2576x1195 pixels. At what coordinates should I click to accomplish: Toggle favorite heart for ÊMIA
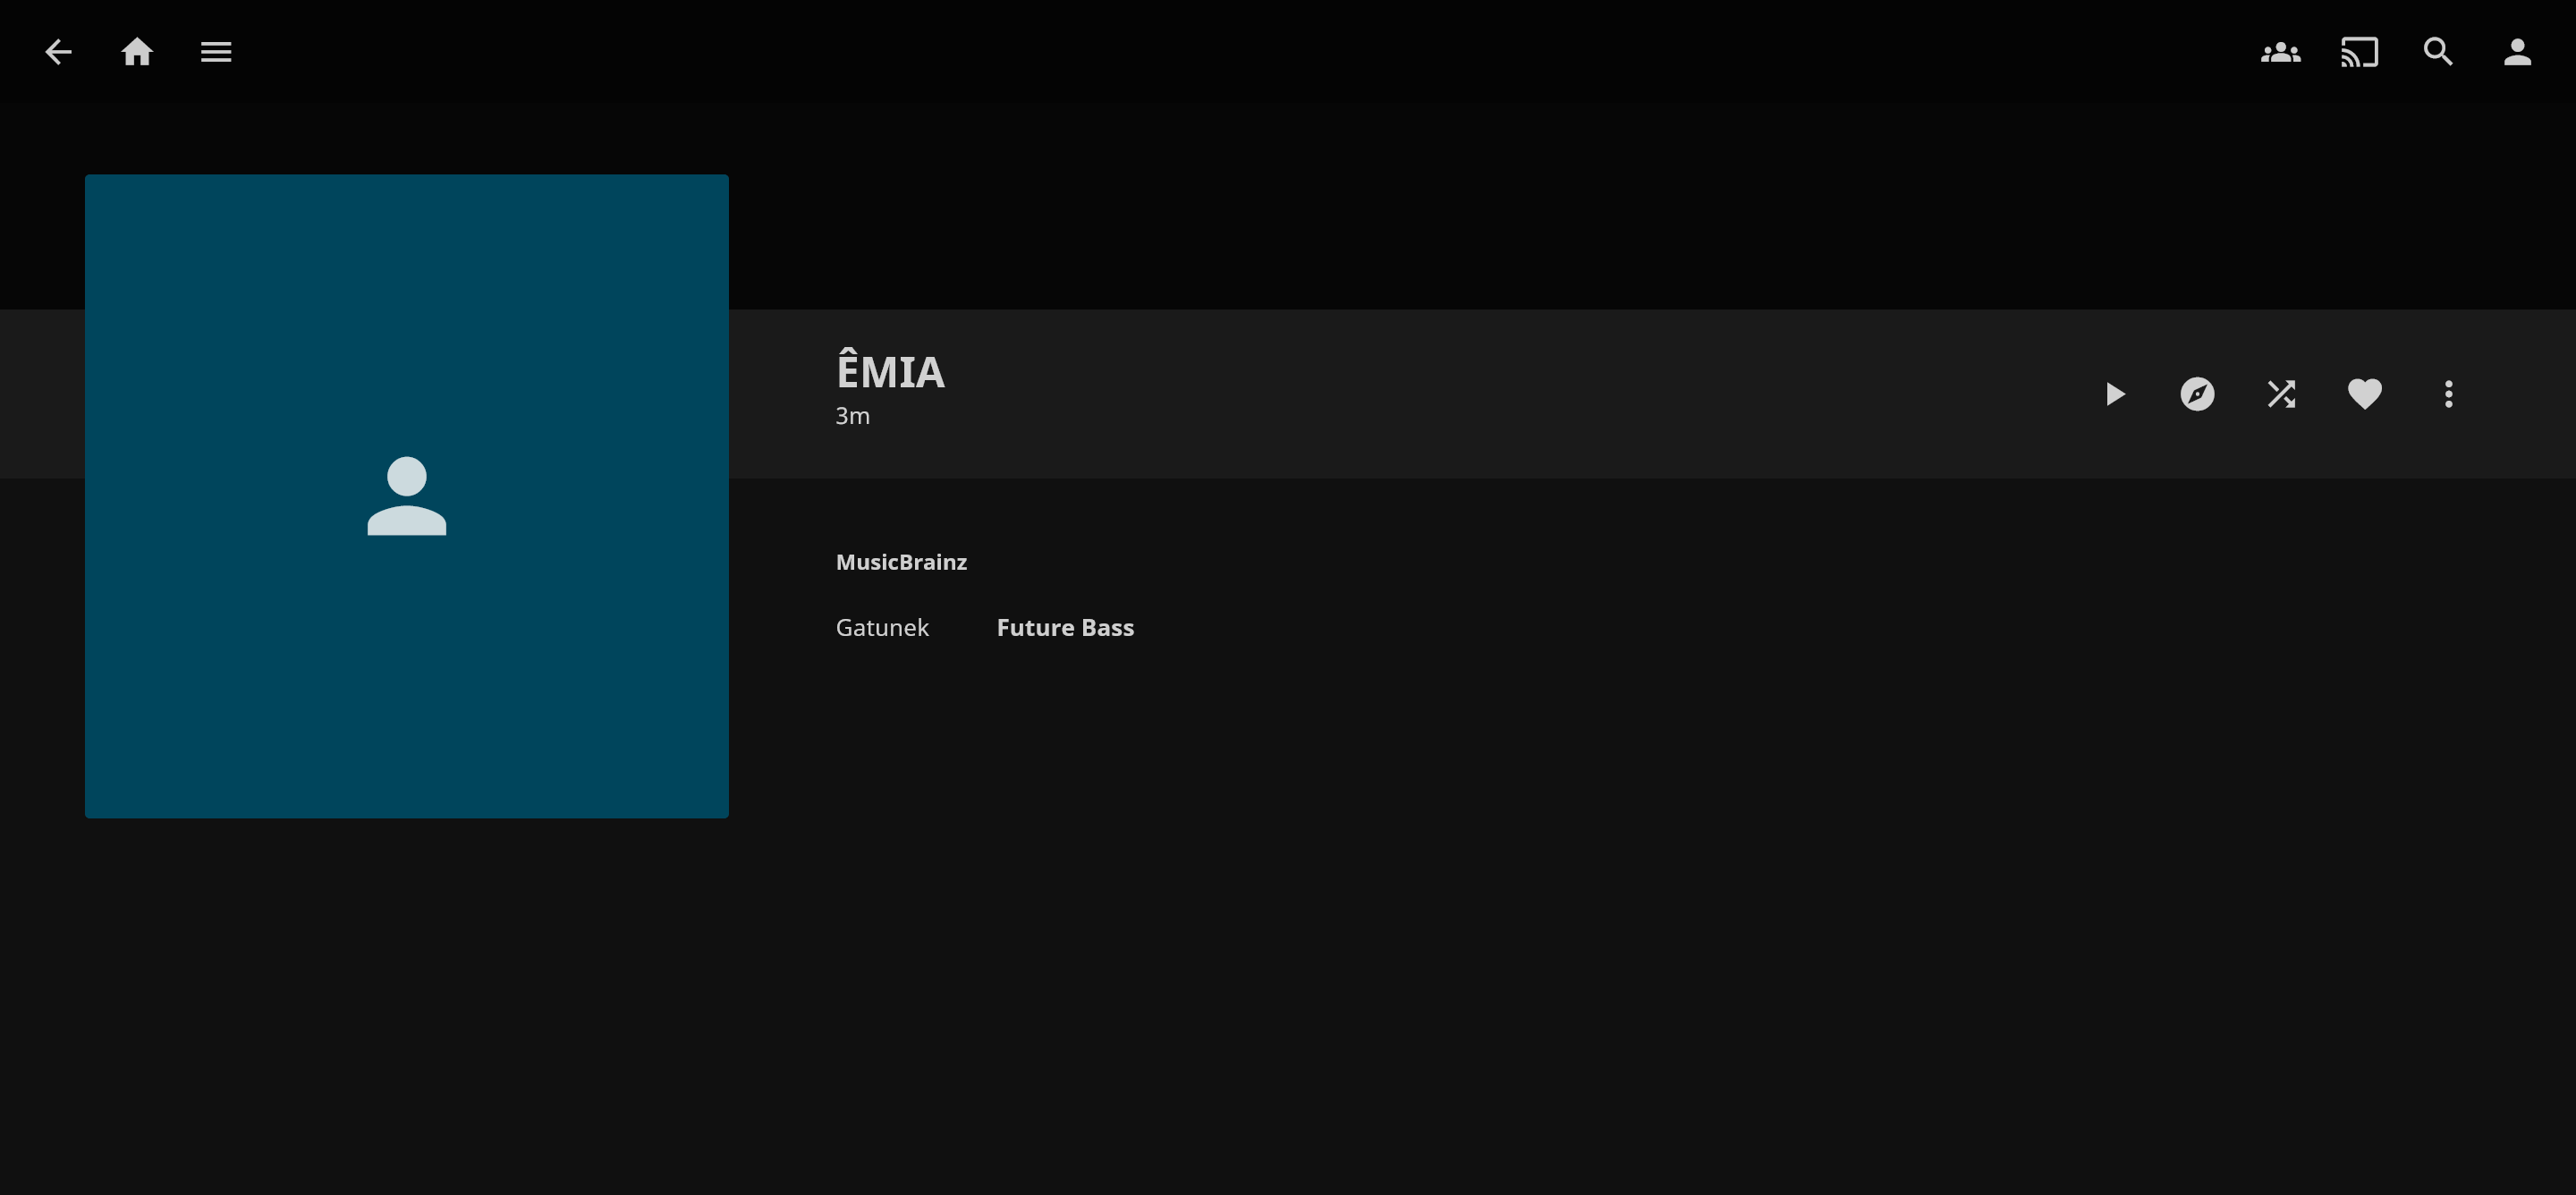coord(2364,394)
